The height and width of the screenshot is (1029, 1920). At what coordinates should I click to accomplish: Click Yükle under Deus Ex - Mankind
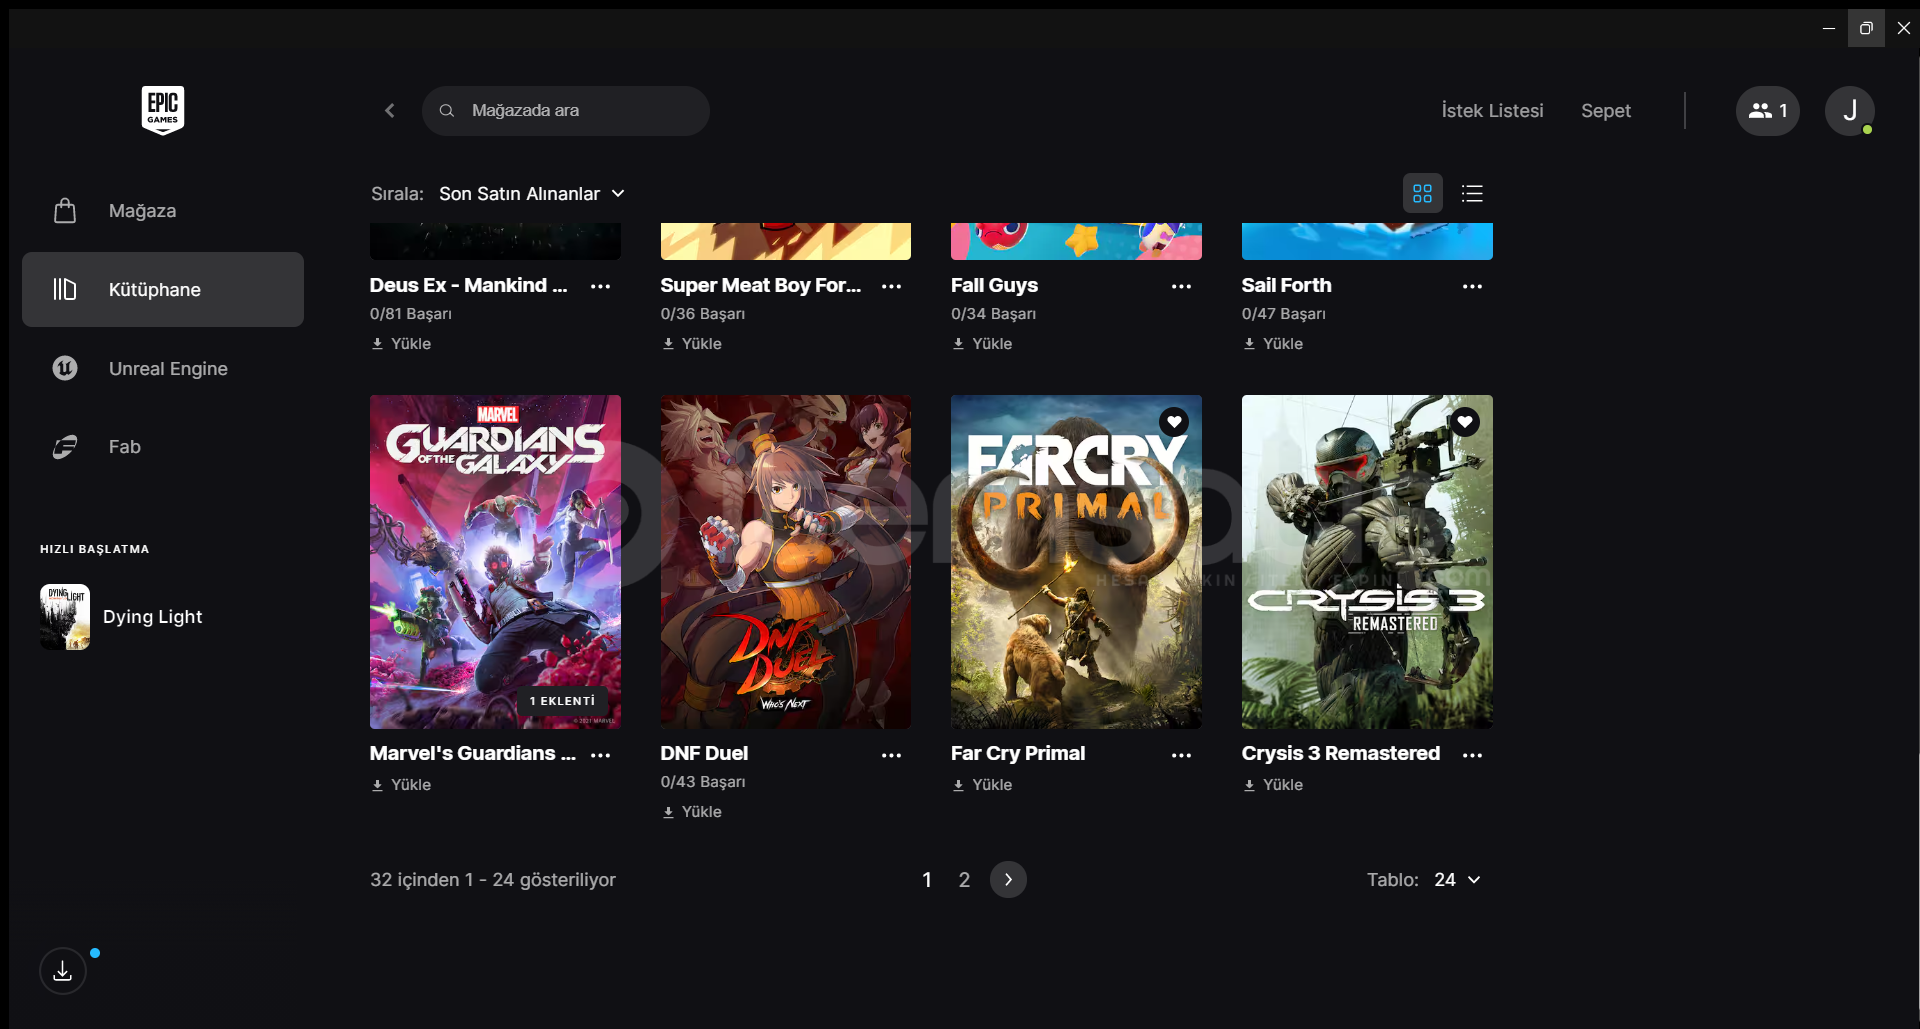[x=401, y=343]
